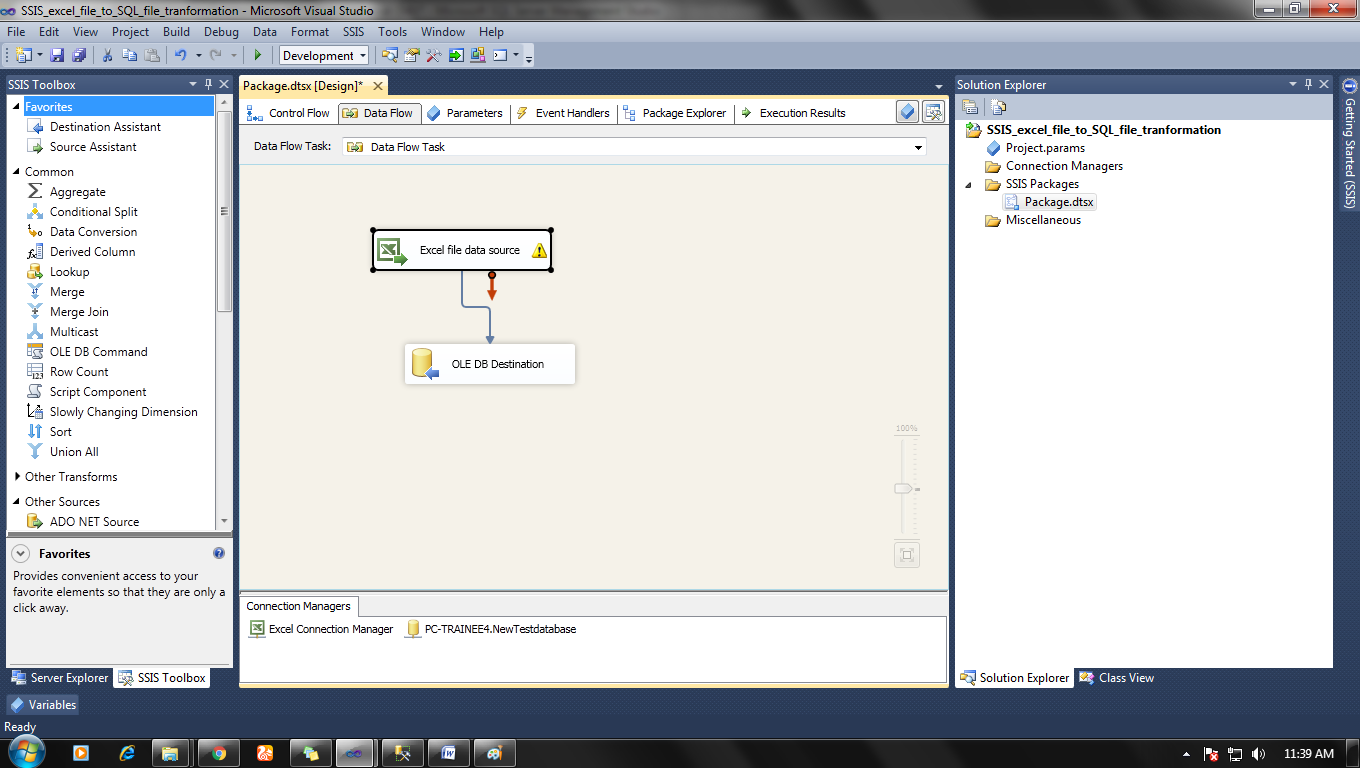This screenshot has width=1360, height=768.
Task: Select Multicast in toolbox
Action: click(x=74, y=332)
